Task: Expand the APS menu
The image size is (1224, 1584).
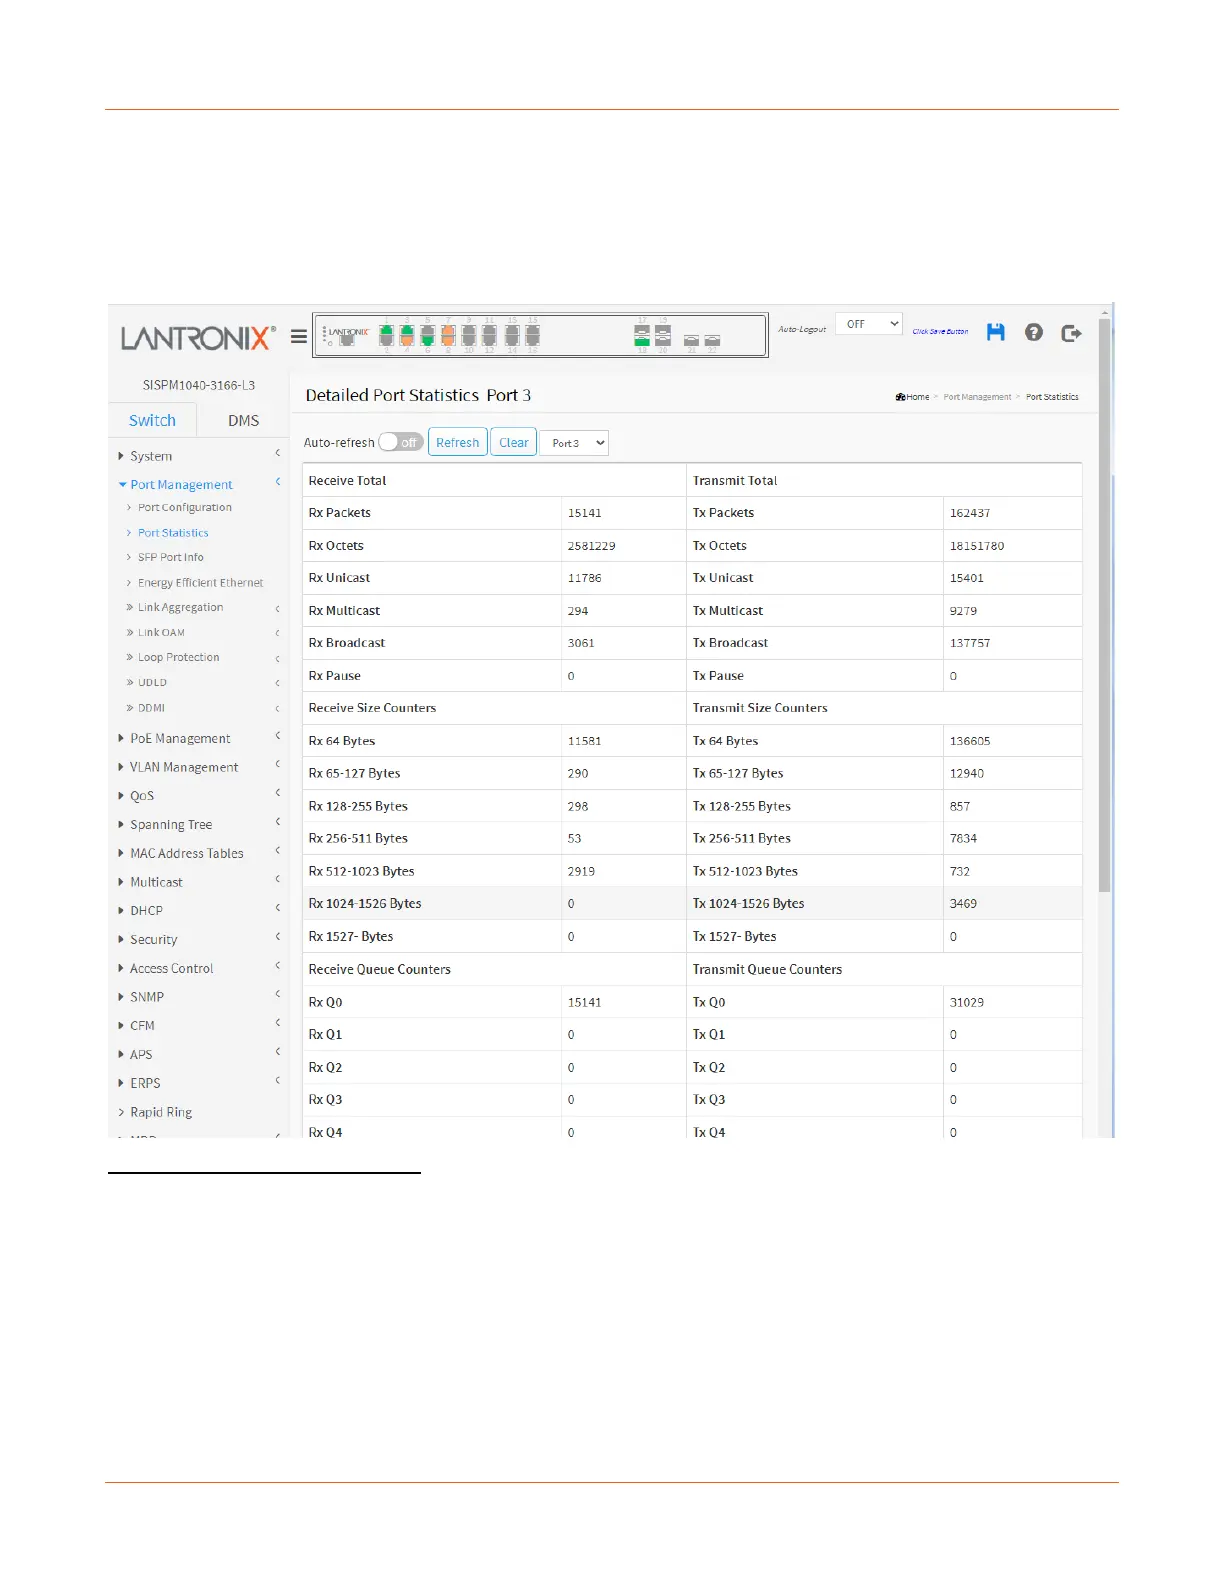Action: point(141,1055)
